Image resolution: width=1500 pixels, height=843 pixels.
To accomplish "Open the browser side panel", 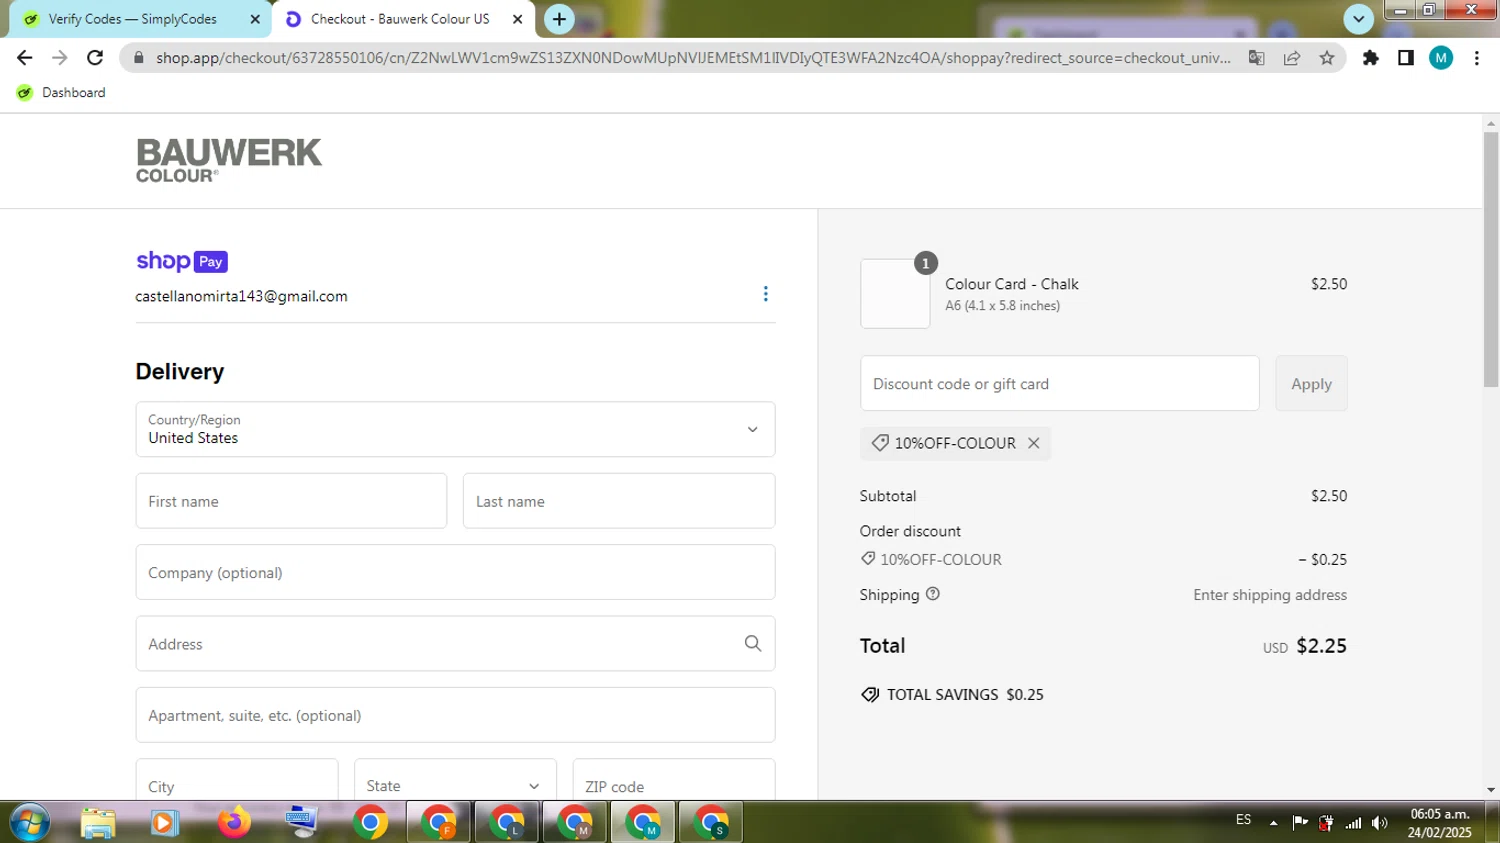I will (1406, 58).
